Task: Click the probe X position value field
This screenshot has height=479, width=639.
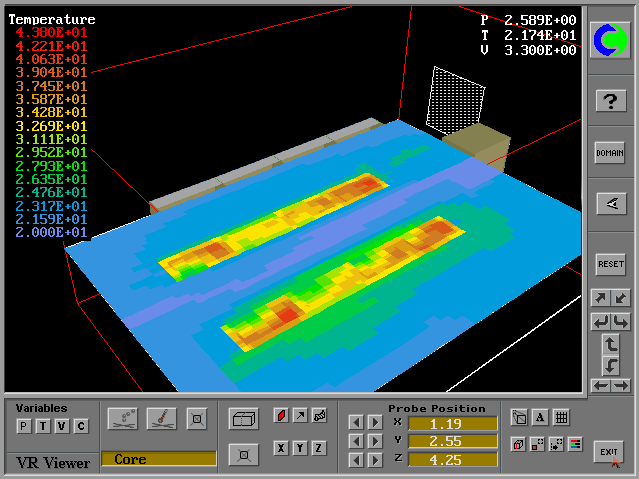Action: (x=452, y=423)
